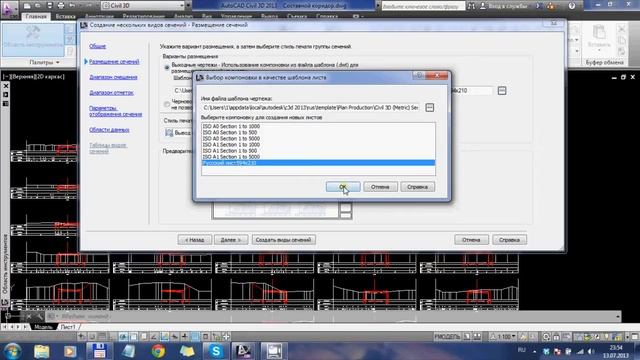This screenshot has height=360, width=640.
Task: Open Области данных page in wizard
Action: pyautogui.click(x=109, y=130)
